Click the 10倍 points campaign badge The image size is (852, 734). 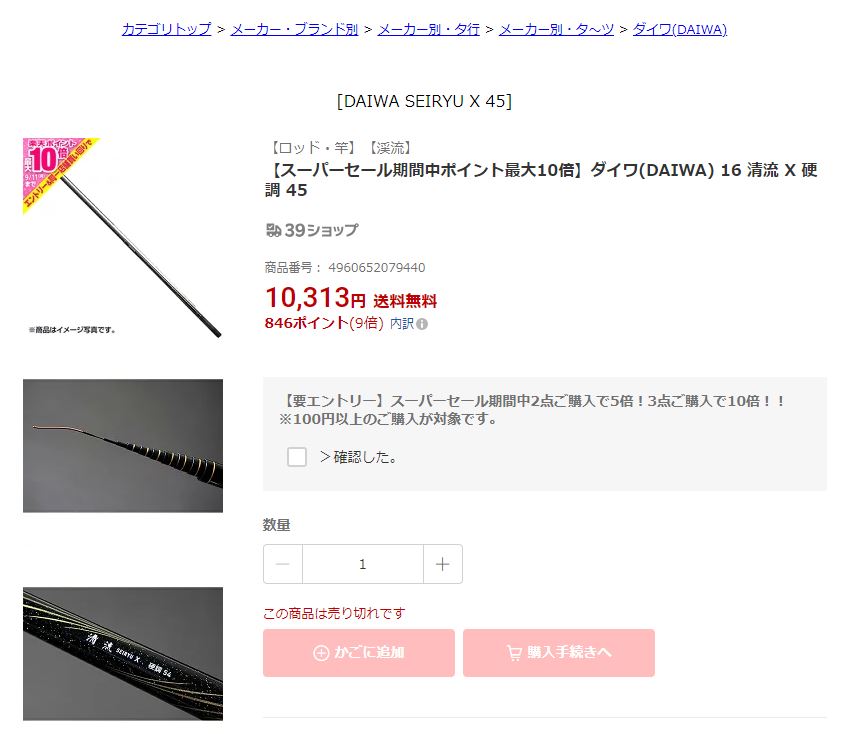(x=61, y=174)
